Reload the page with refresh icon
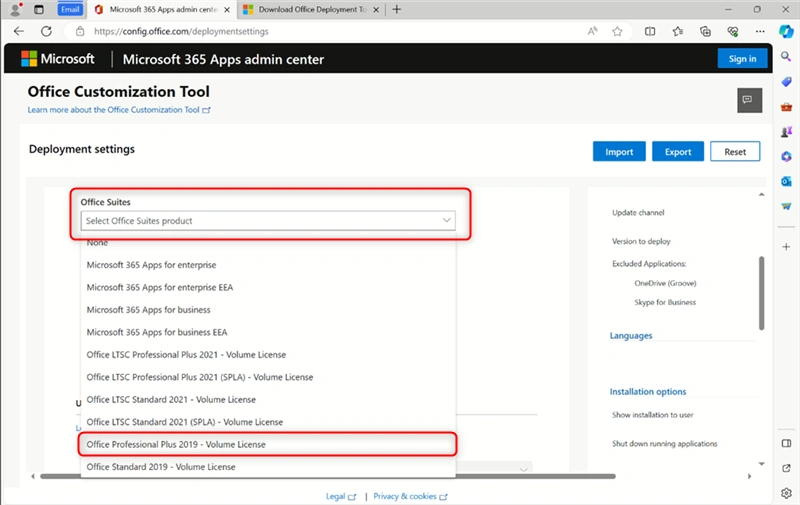The width and height of the screenshot is (800, 505). [x=46, y=31]
